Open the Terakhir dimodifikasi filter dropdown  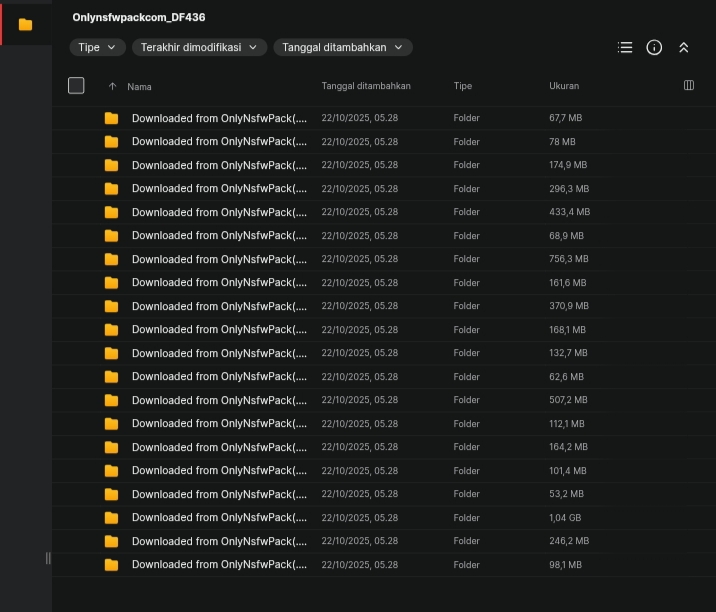200,47
